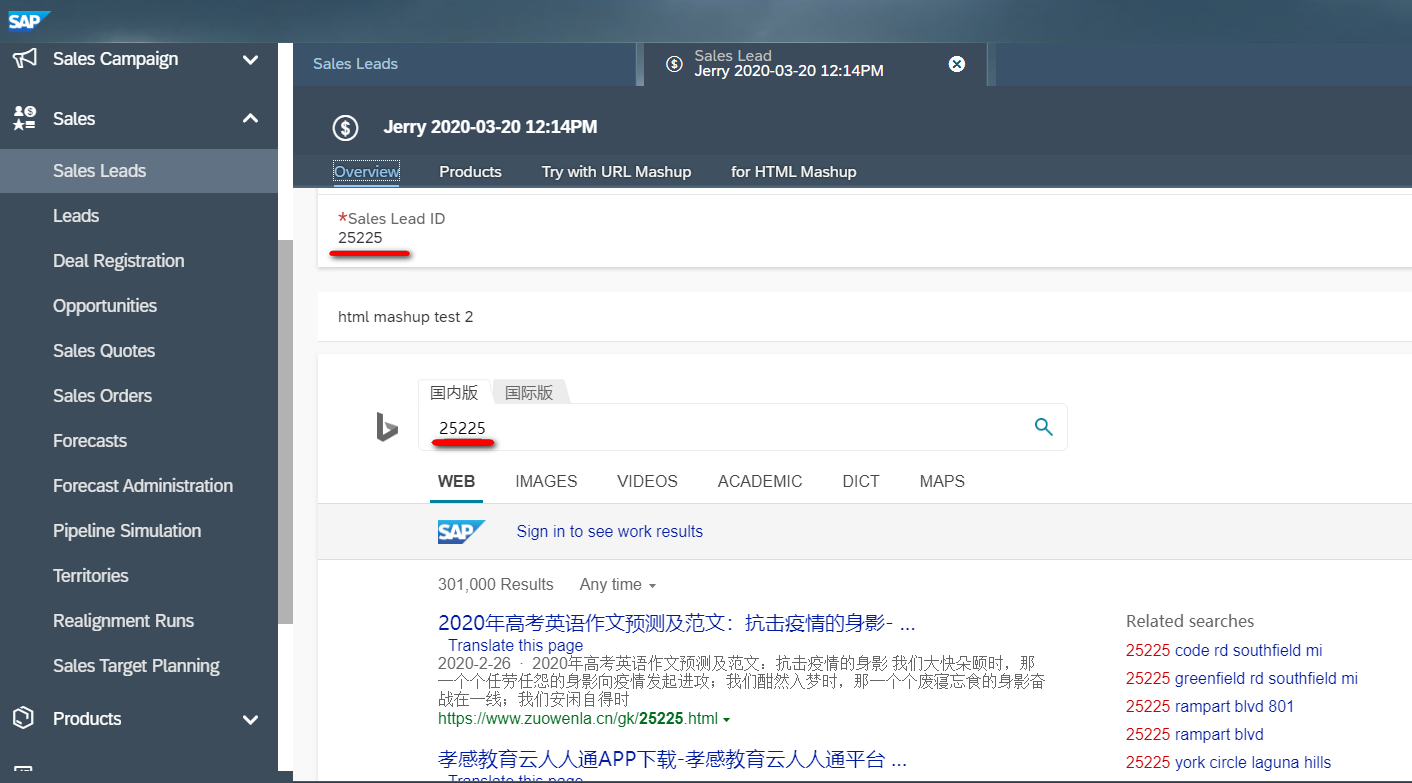Click the Bing logo icon
1412x783 pixels.
pyautogui.click(x=387, y=427)
